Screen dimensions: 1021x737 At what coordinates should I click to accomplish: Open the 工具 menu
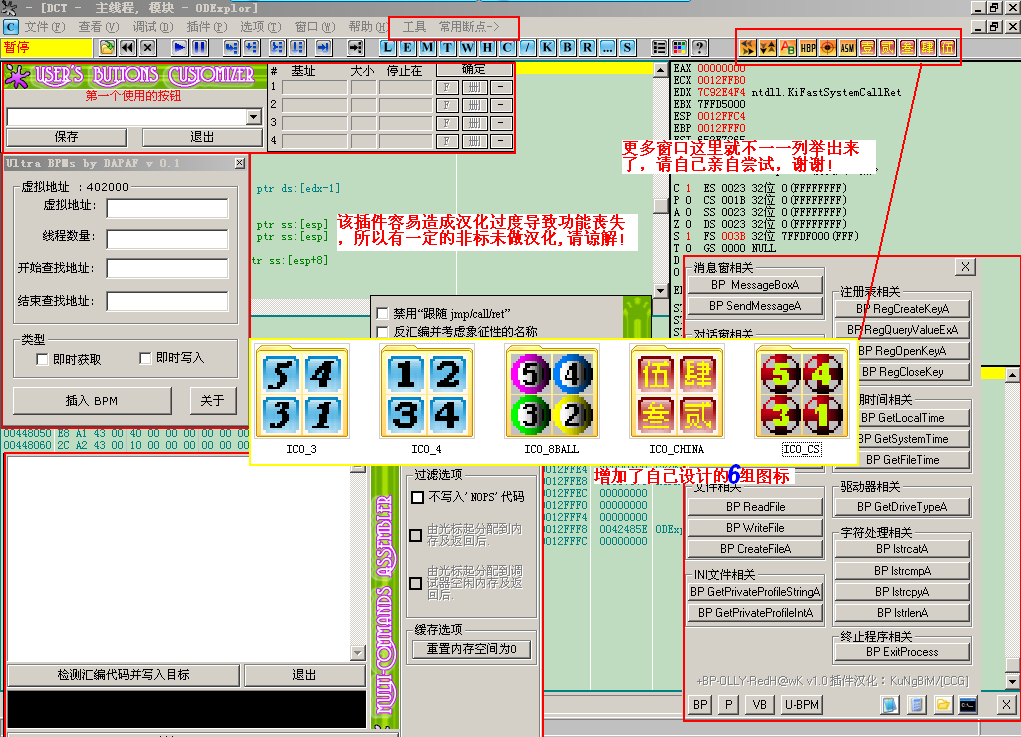pos(414,27)
